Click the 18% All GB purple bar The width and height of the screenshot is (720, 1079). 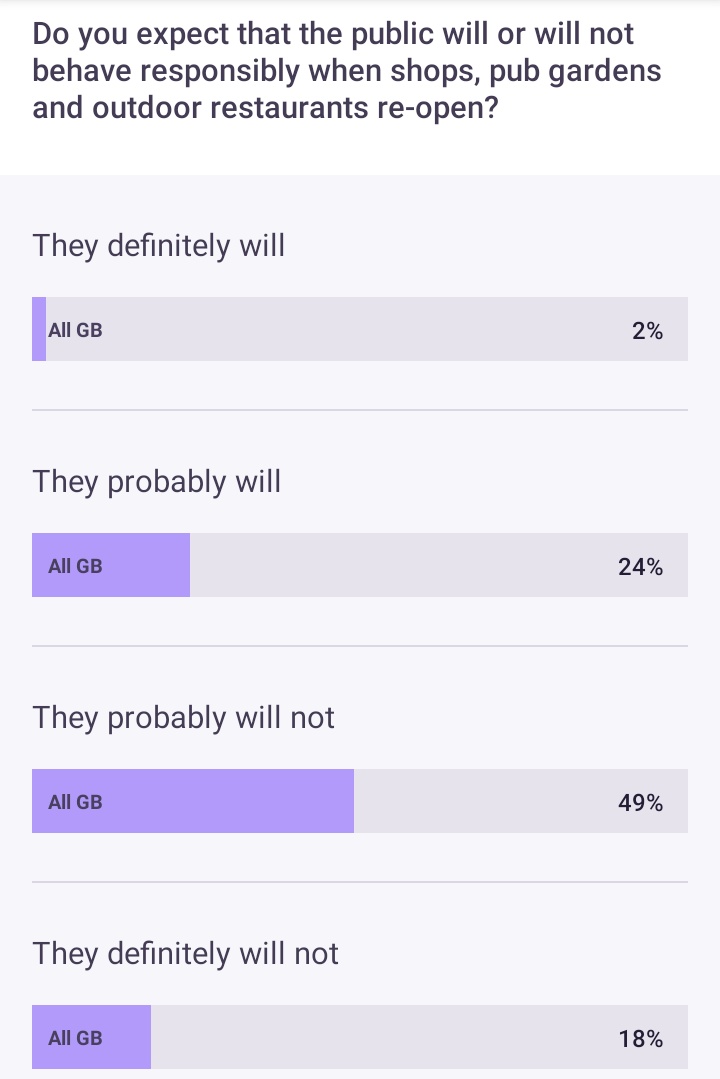92,1037
